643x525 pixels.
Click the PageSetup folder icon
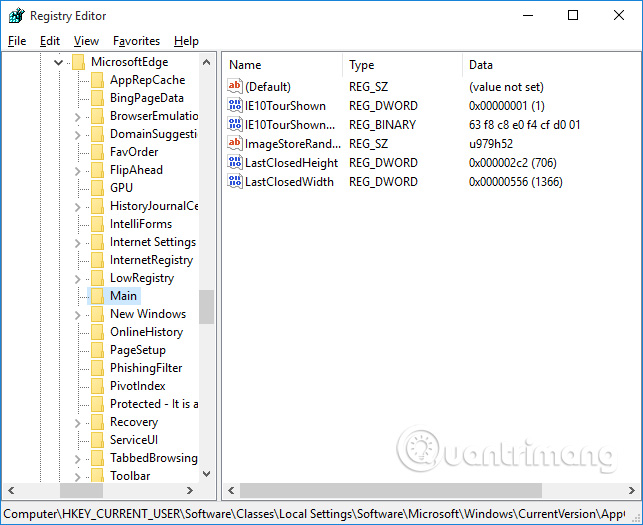[x=97, y=350]
